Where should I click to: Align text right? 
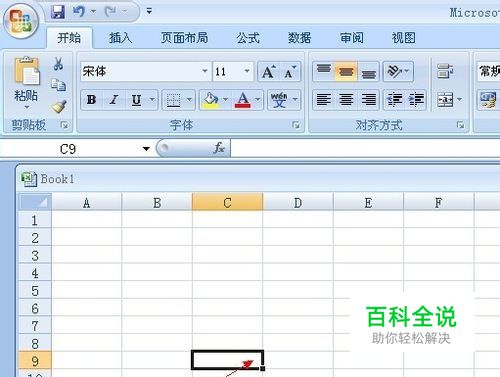pyautogui.click(x=368, y=99)
